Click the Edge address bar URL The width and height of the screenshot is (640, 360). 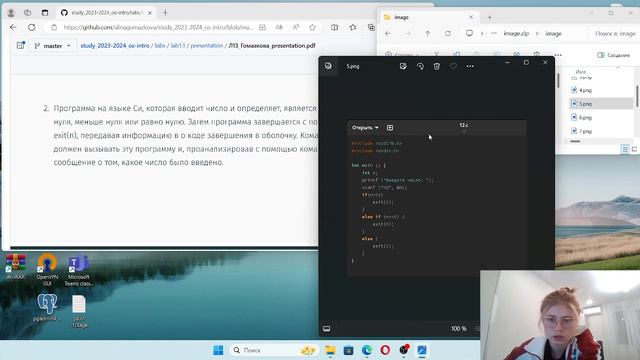click(158, 27)
